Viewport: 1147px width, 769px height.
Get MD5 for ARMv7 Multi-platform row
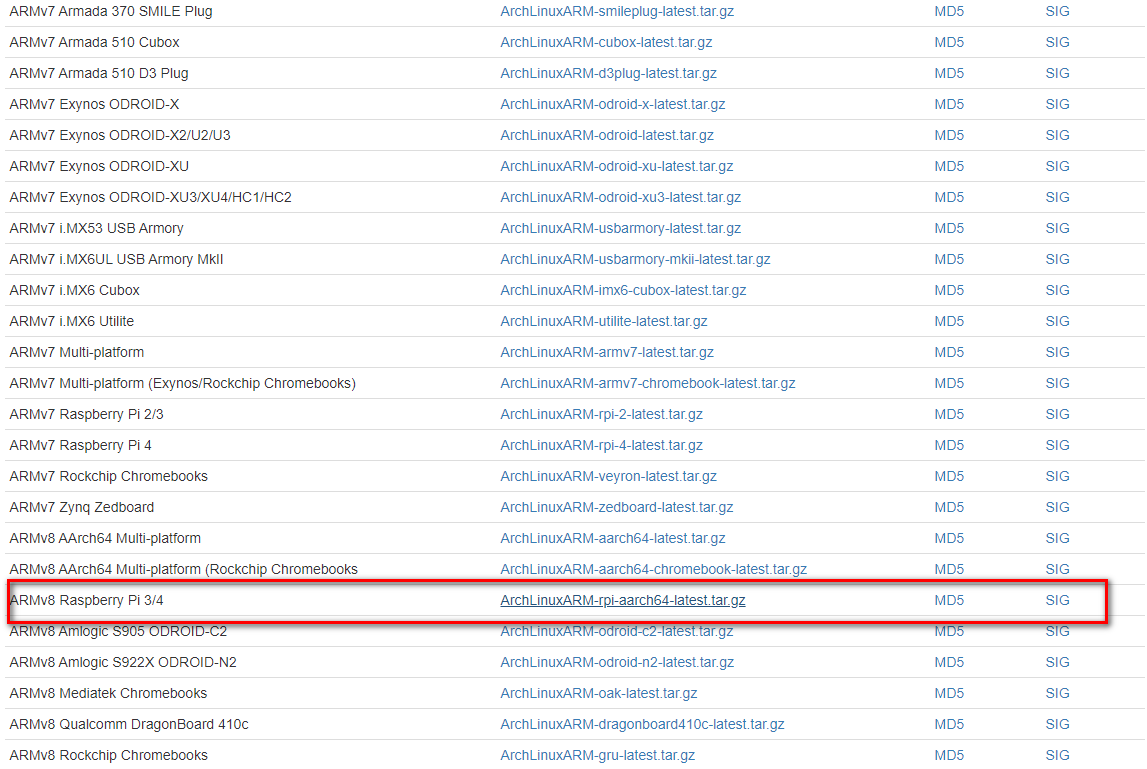click(x=949, y=352)
